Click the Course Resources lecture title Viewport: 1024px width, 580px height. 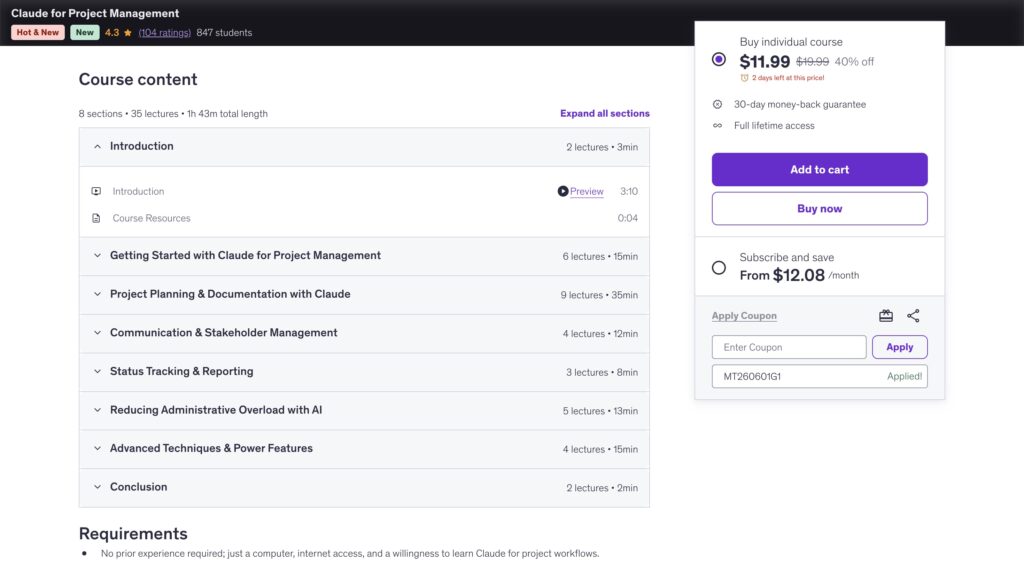[152, 218]
